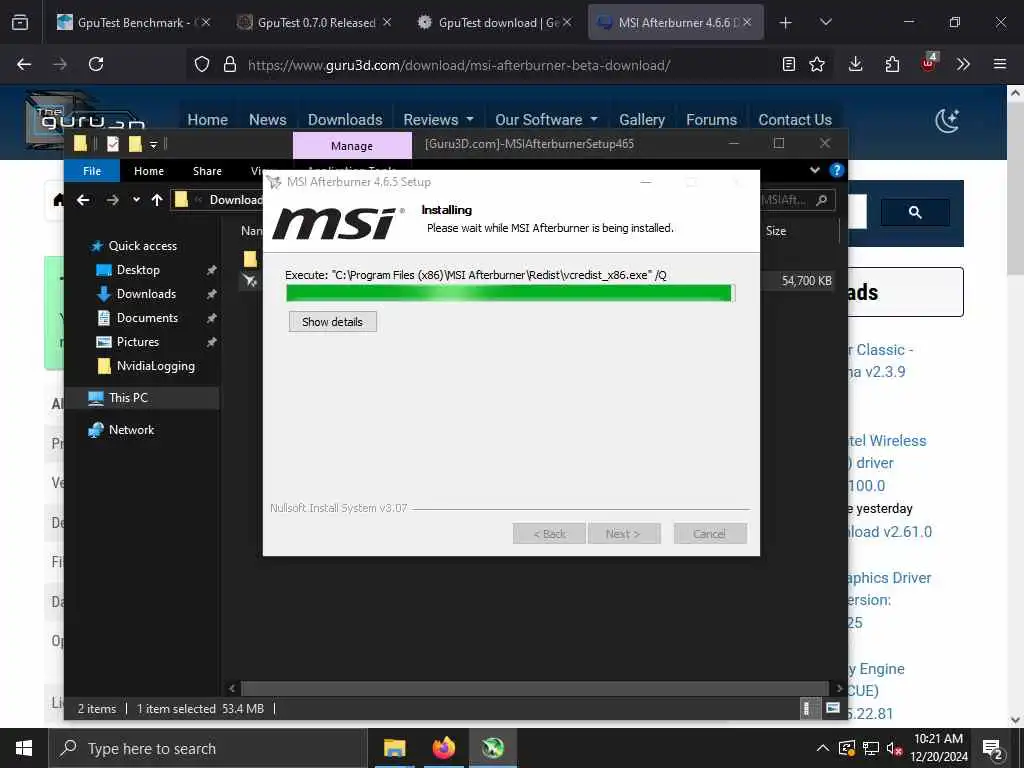Open Gallery in Guru3D navigation
This screenshot has height=768, width=1024.
pyautogui.click(x=642, y=120)
